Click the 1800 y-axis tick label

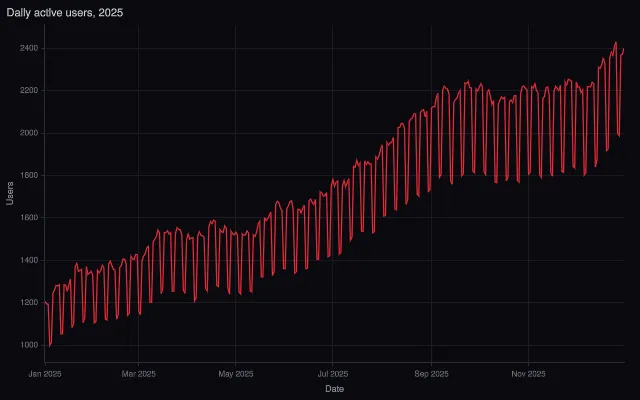coord(29,176)
